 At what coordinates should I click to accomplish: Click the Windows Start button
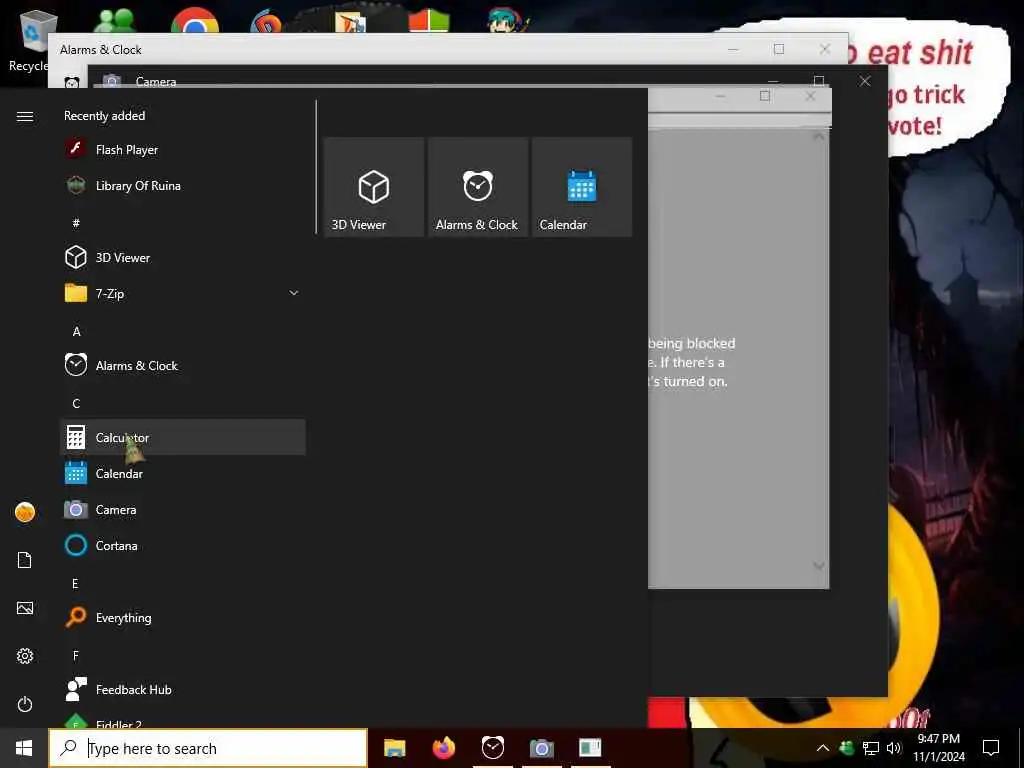pyautogui.click(x=24, y=748)
